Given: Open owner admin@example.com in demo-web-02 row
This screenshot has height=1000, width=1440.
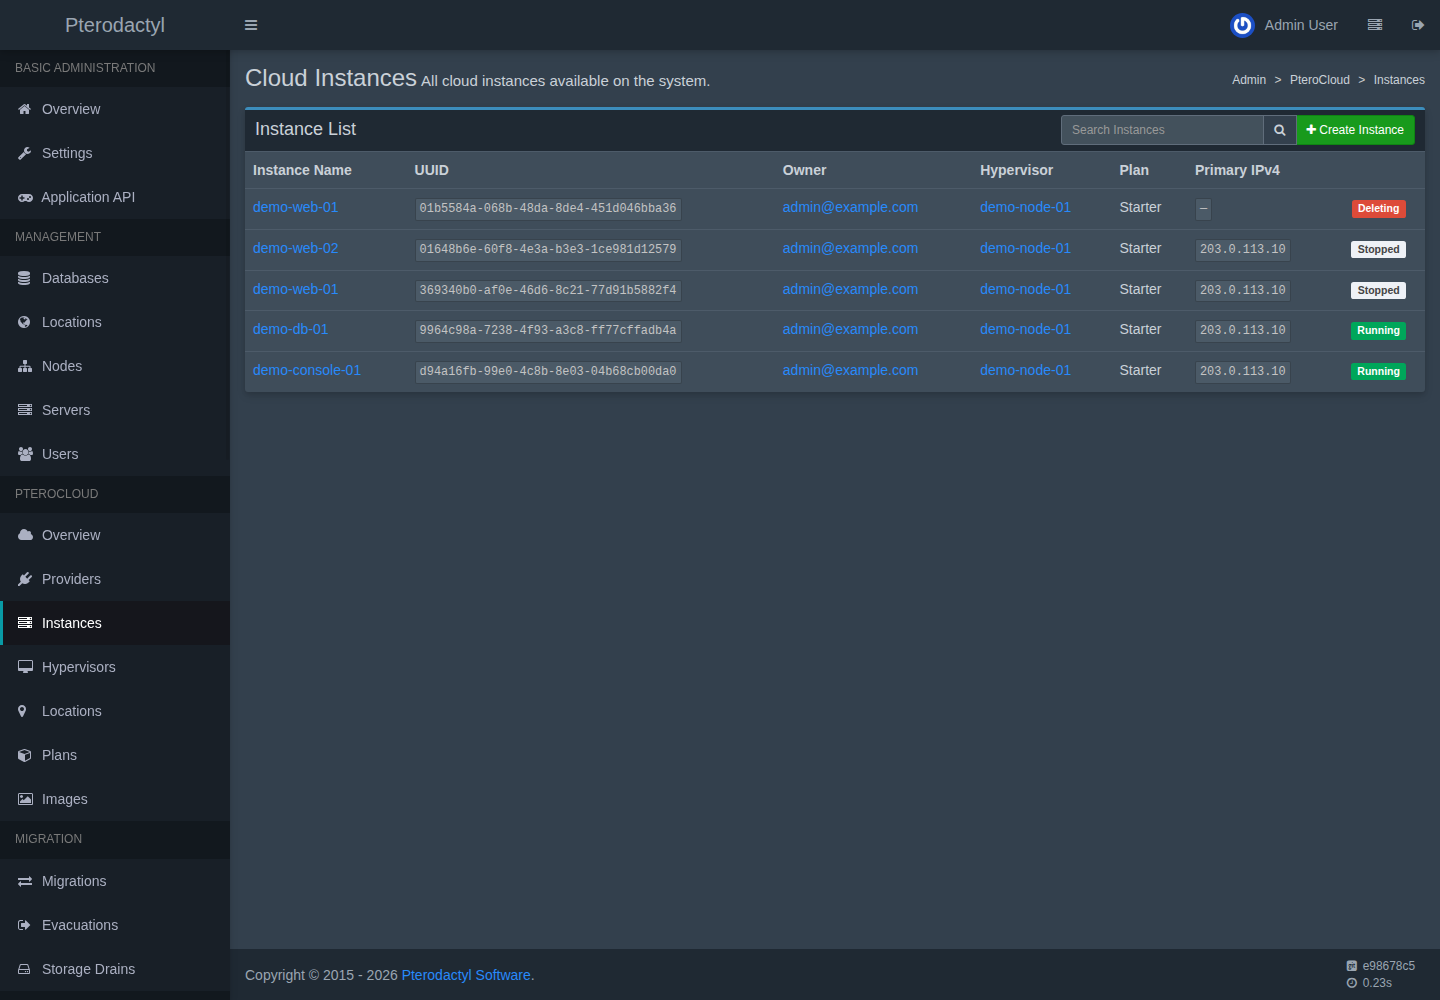Looking at the screenshot, I should pos(850,248).
